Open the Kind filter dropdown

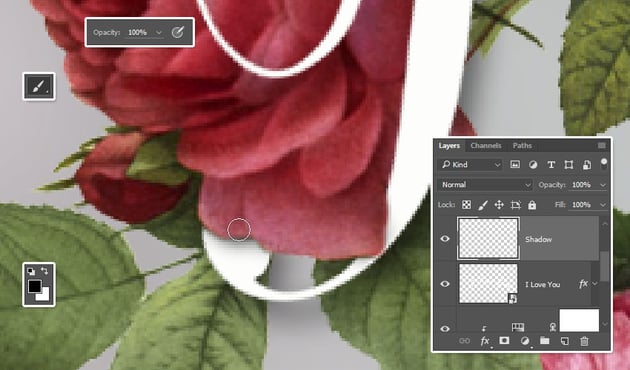pyautogui.click(x=470, y=164)
